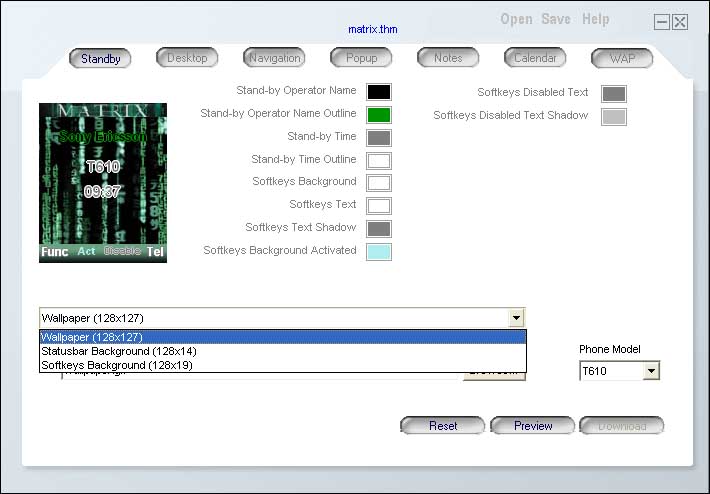This screenshot has height=494, width=710.
Task: Edit Softkeys Disabled Text Shadow color
Action: tap(614, 117)
